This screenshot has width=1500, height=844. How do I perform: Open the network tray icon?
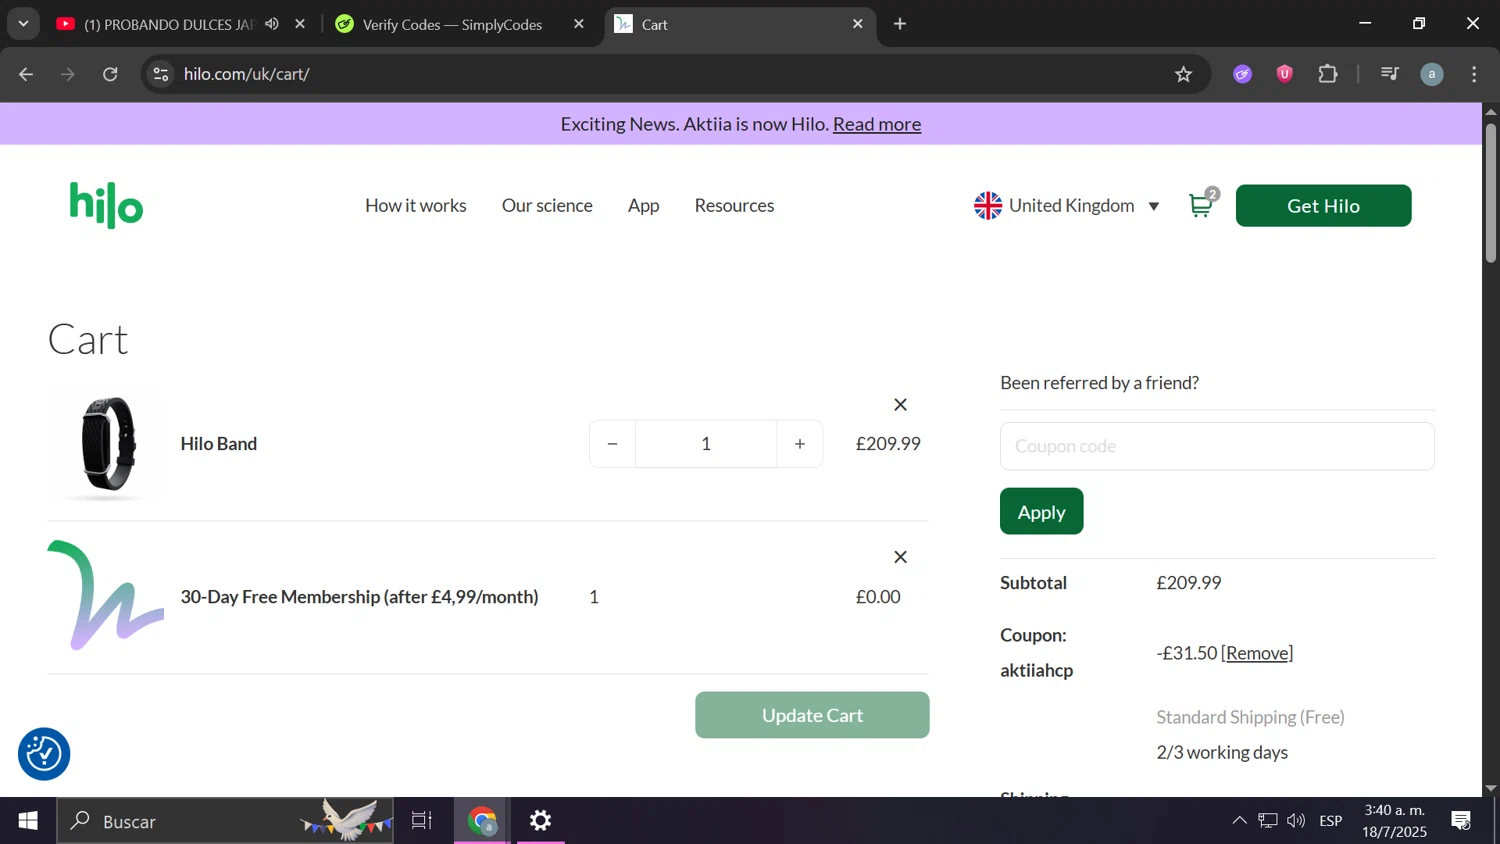tap(1268, 821)
